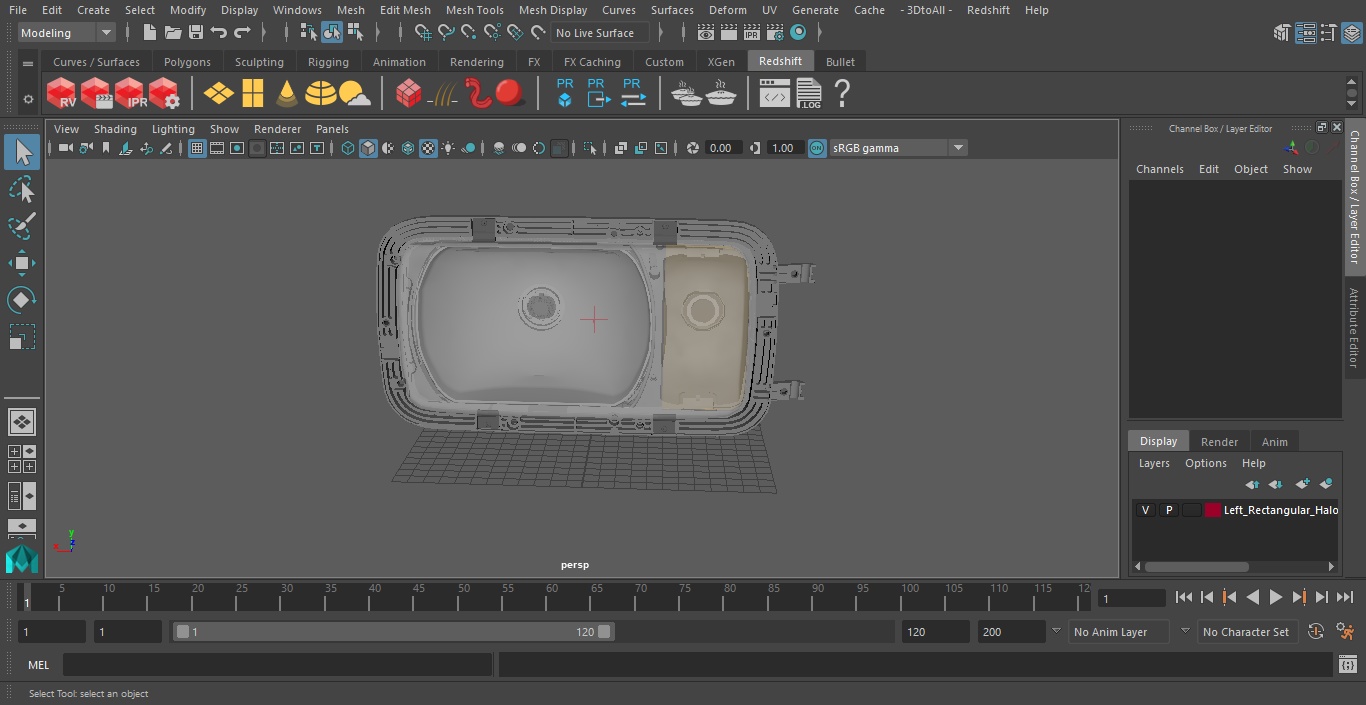This screenshot has height=705, width=1366.
Task: Play the animation forwards
Action: 1275,597
